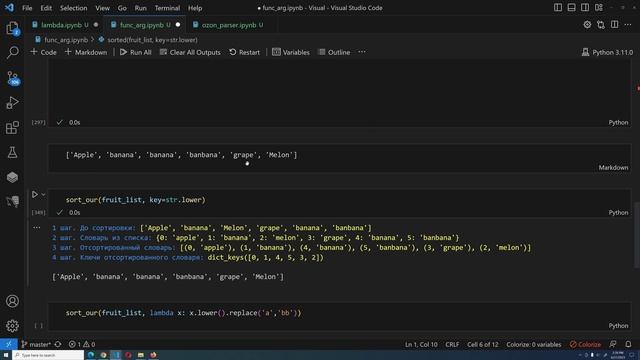Open the View menu
This screenshot has width=640, height=360.
(102, 8)
